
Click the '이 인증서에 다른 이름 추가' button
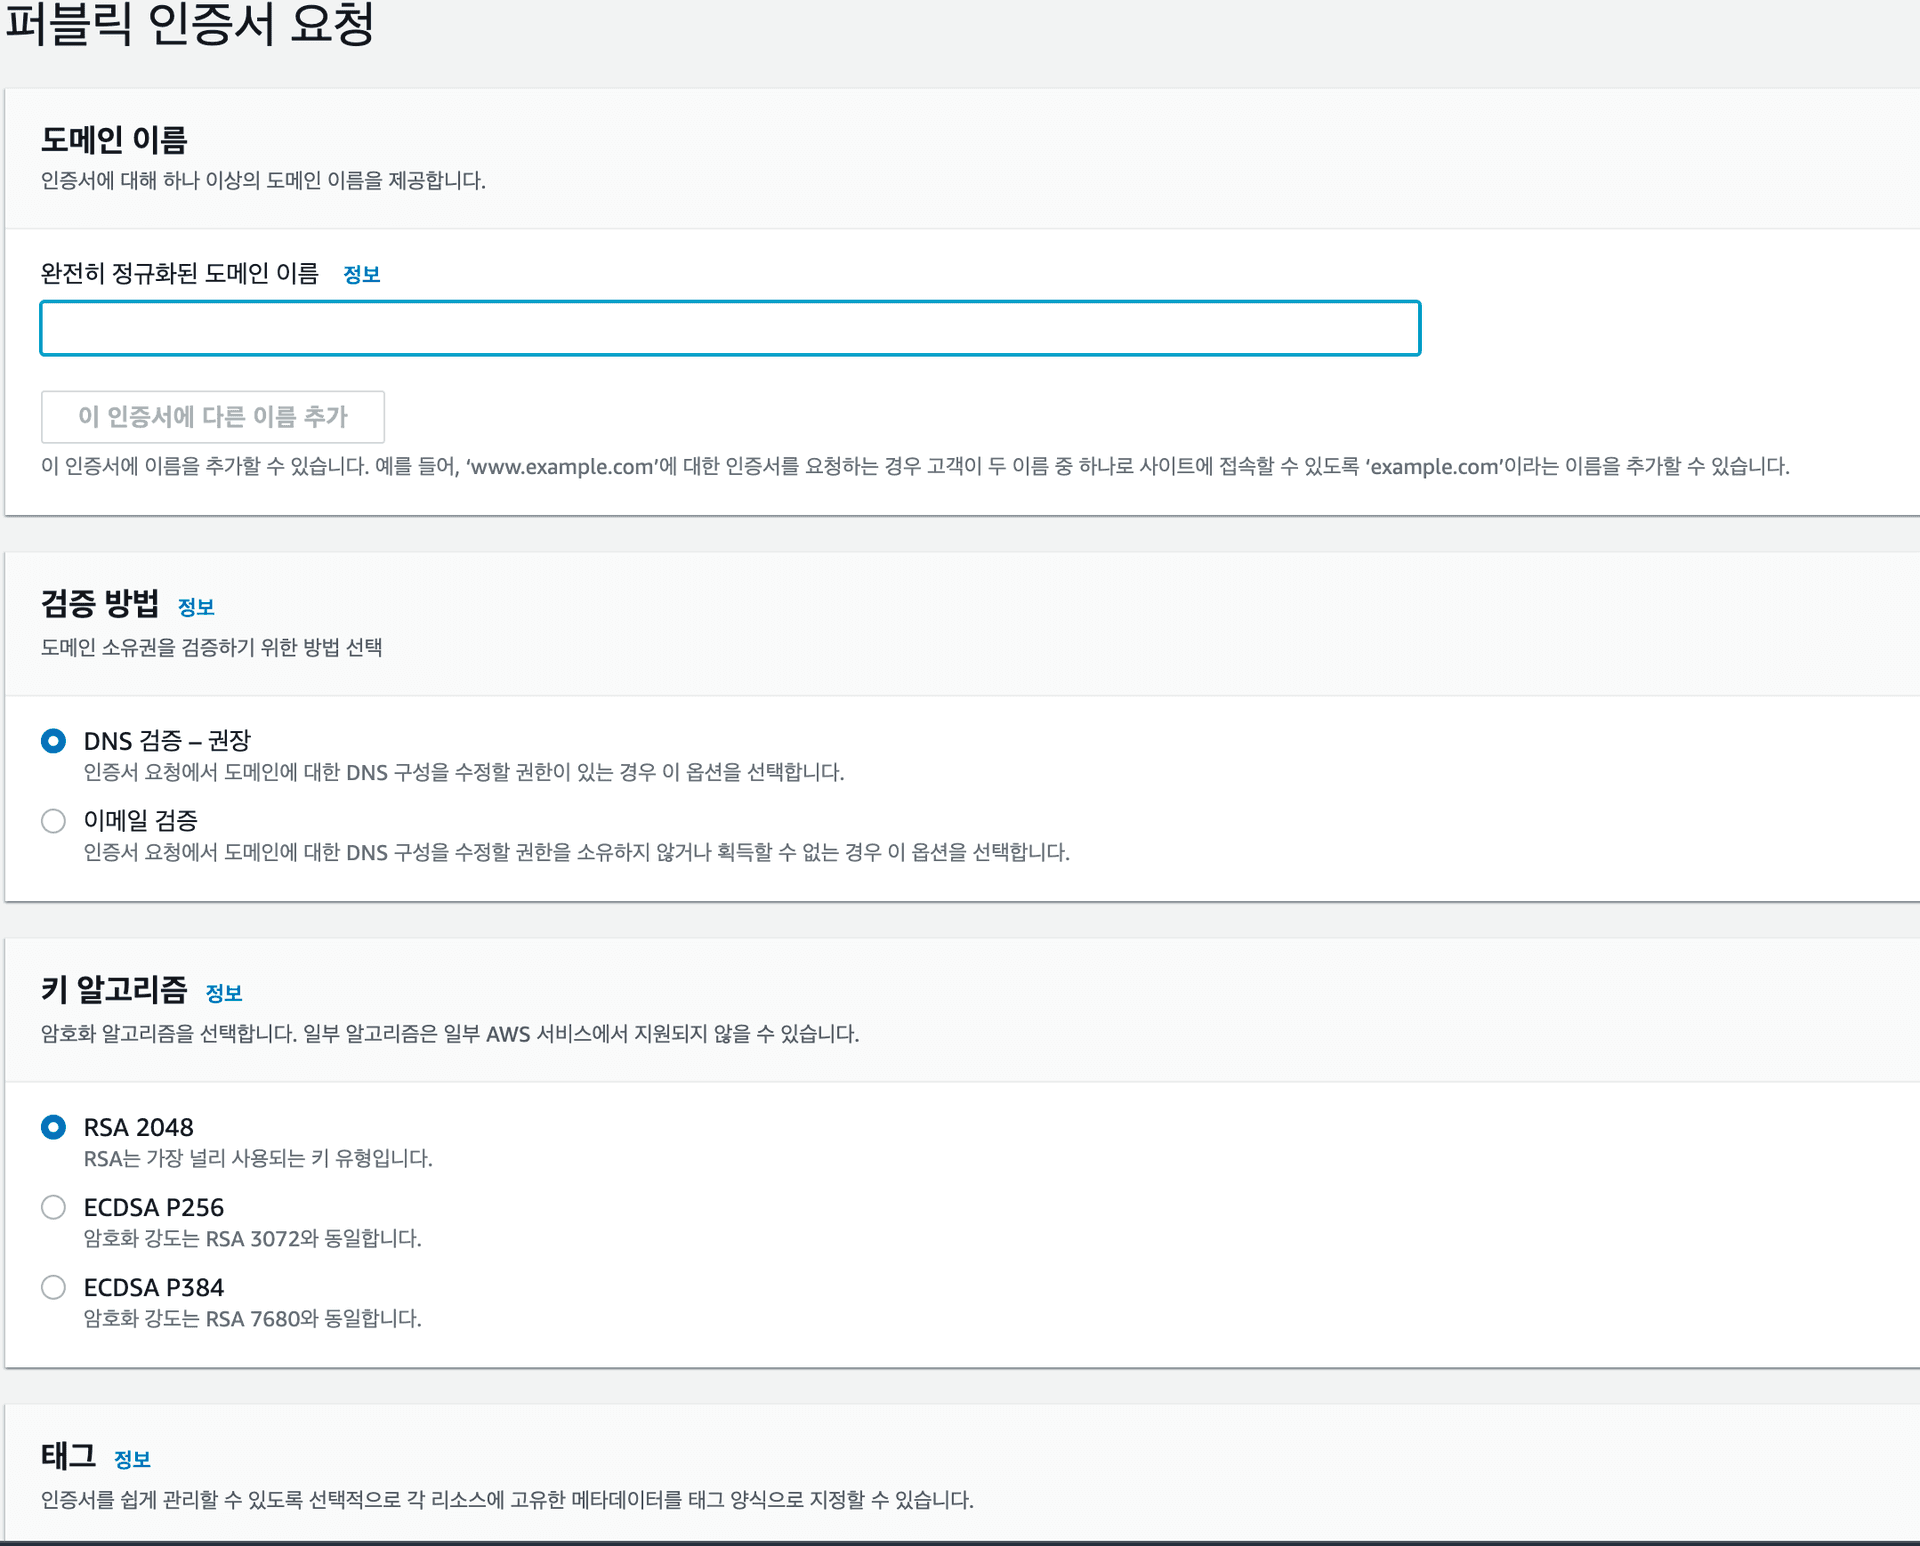(213, 417)
